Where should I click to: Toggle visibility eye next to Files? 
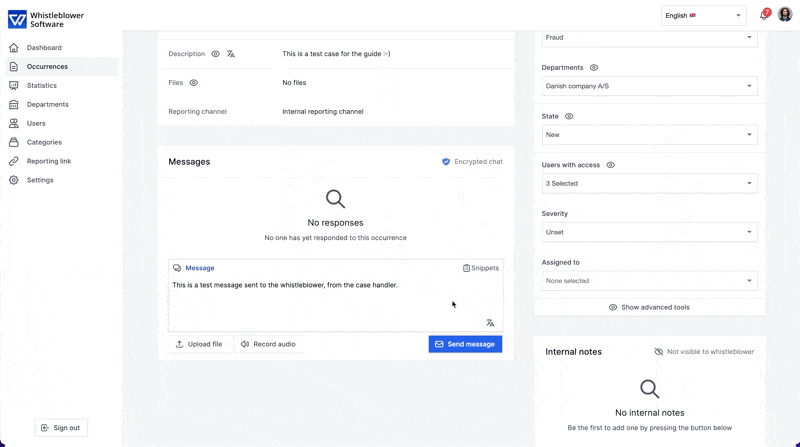tap(194, 83)
